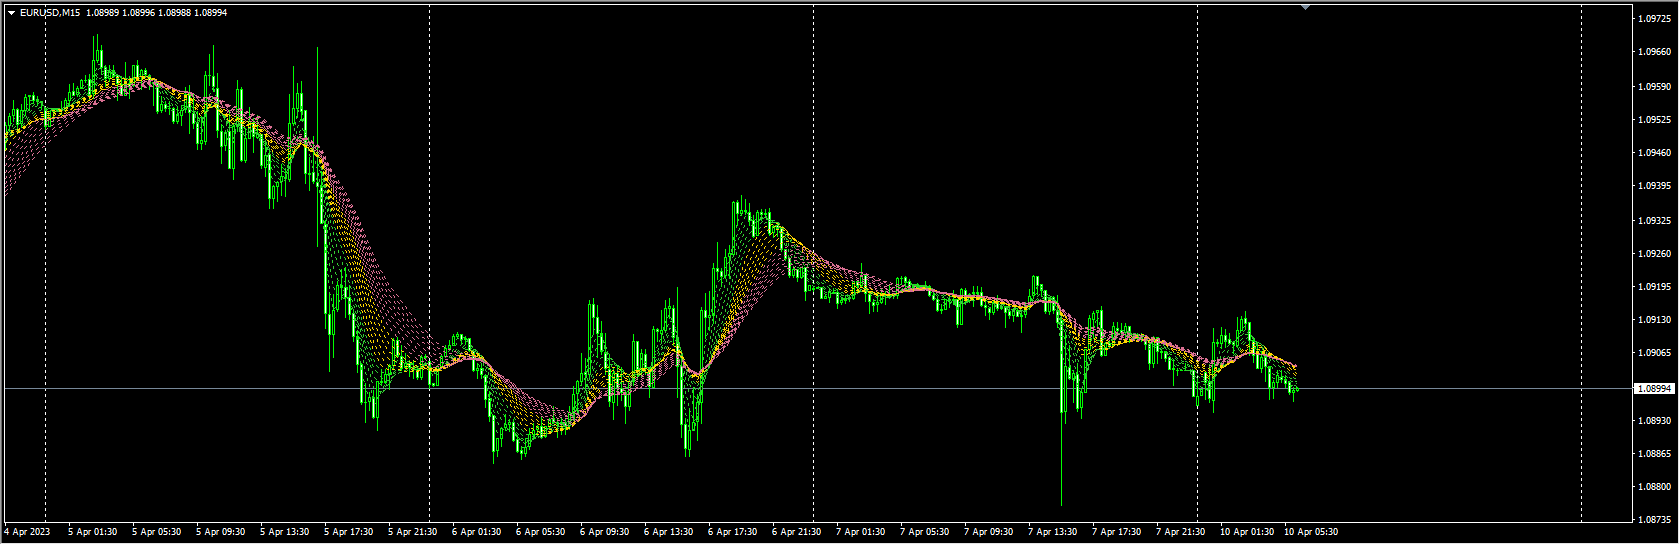This screenshot has height=545, width=1680.
Task: Click the 5 Apr 17:30 time label
Action: coord(349,532)
